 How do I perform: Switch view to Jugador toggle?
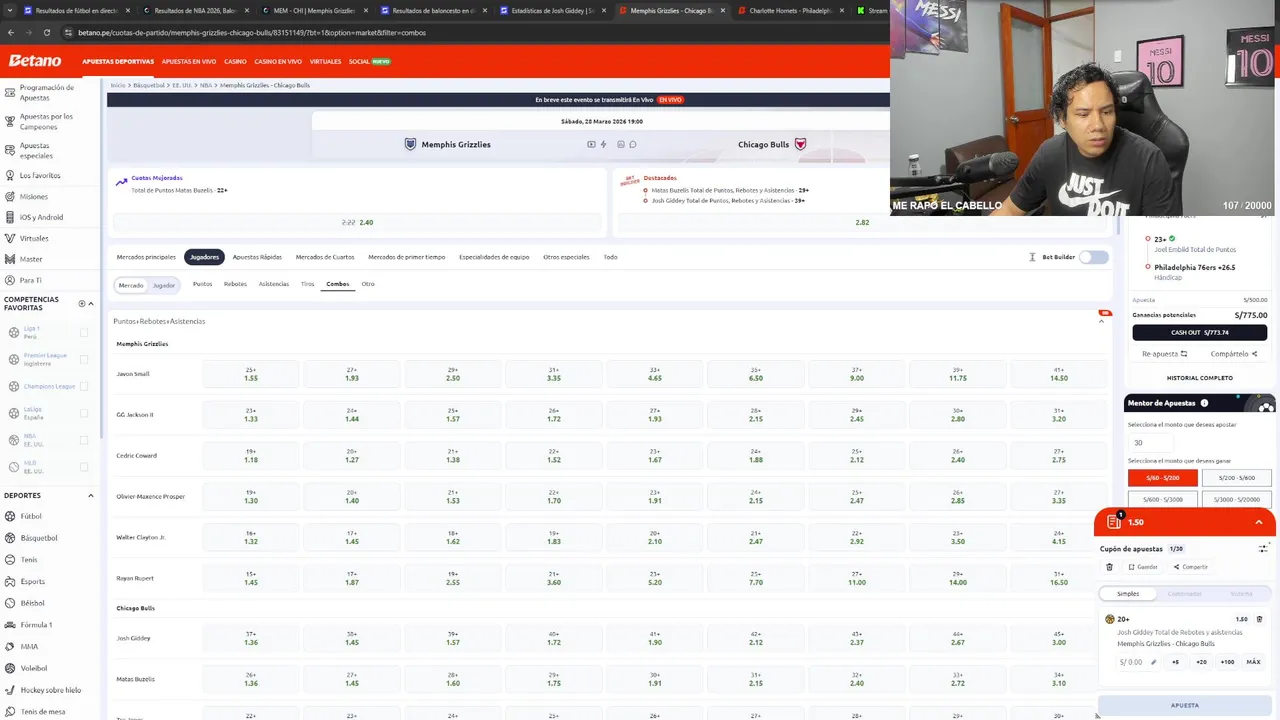(x=164, y=285)
